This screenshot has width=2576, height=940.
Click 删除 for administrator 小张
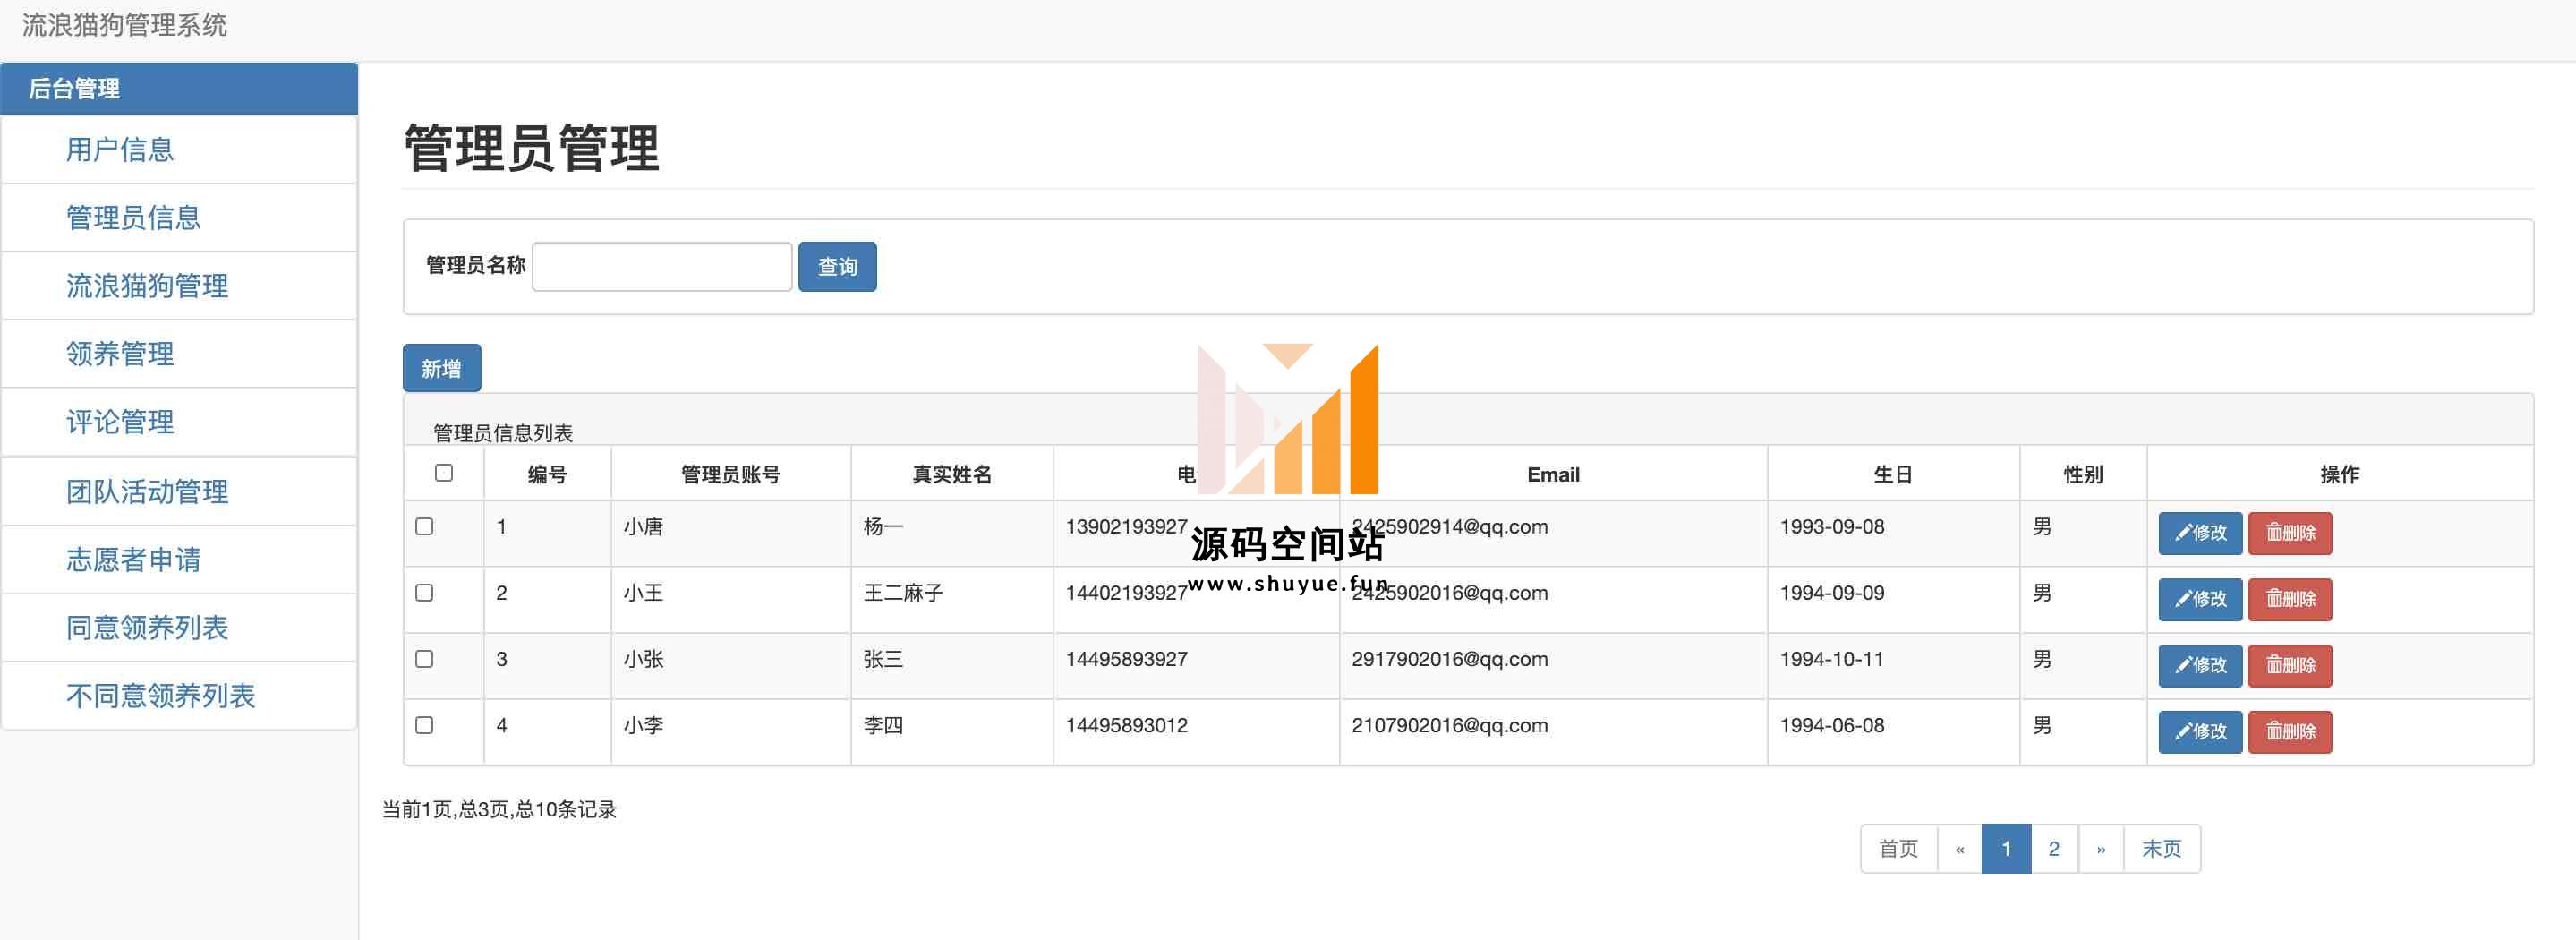coord(2289,665)
